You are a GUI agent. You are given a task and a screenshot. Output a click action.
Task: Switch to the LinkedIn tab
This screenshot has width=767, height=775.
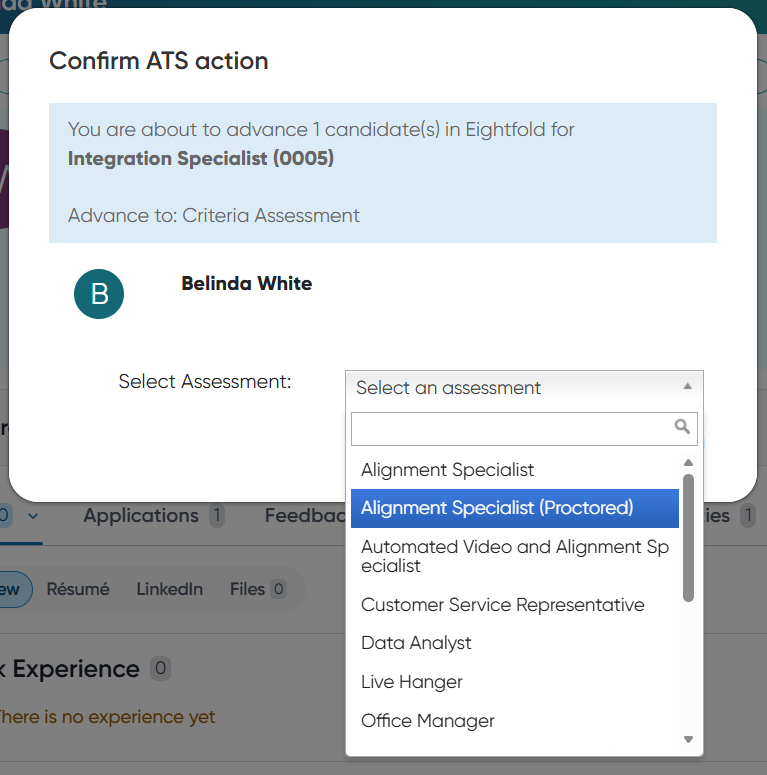click(x=170, y=589)
